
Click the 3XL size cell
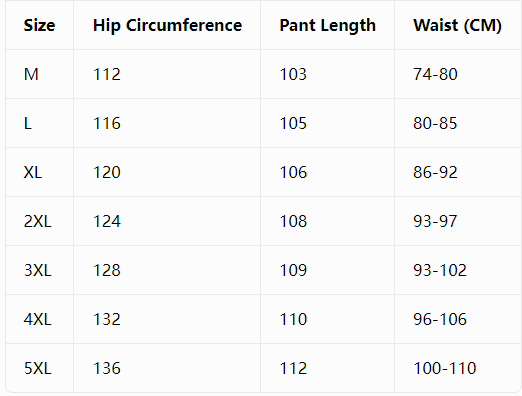coord(39,270)
